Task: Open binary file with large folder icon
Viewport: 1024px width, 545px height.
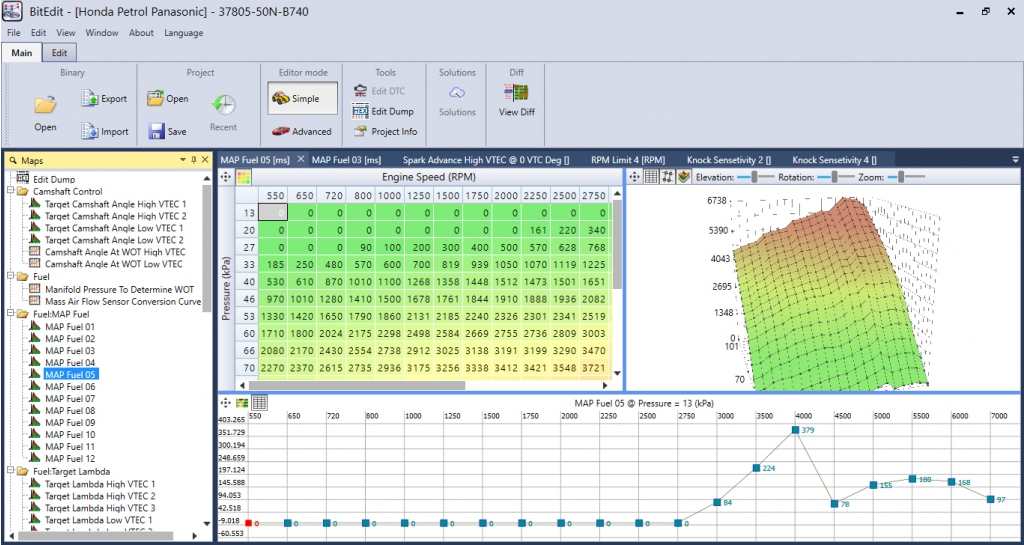Action: click(46, 104)
